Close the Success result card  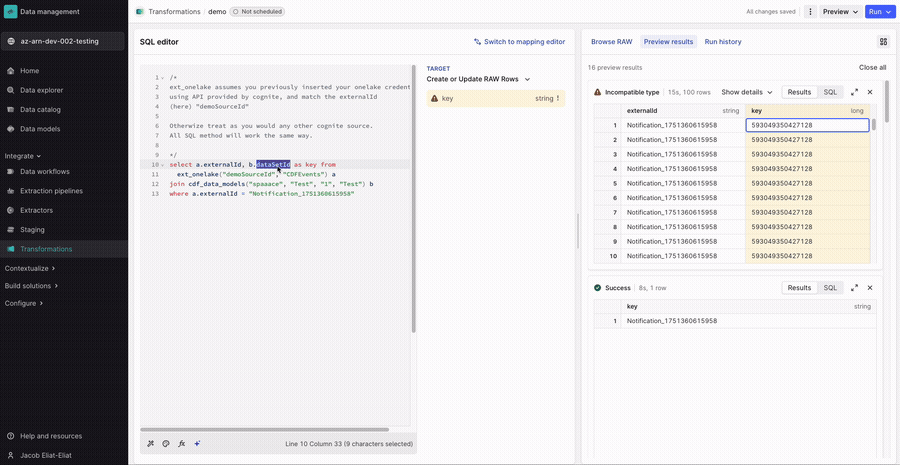(x=870, y=288)
